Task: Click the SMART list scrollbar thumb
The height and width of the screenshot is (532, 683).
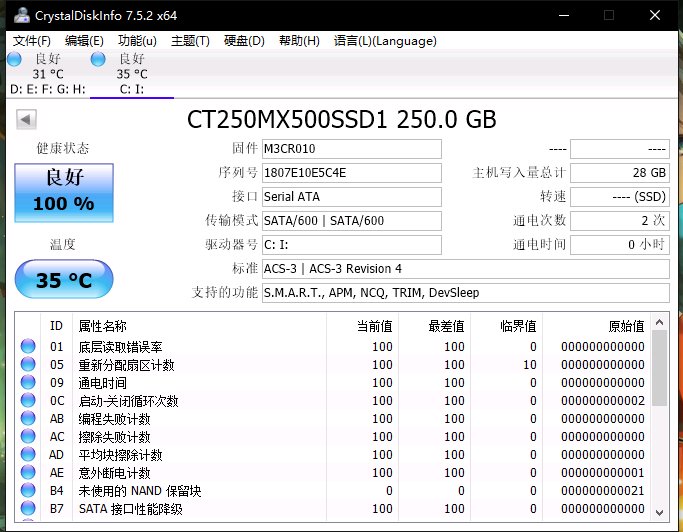Action: click(659, 368)
